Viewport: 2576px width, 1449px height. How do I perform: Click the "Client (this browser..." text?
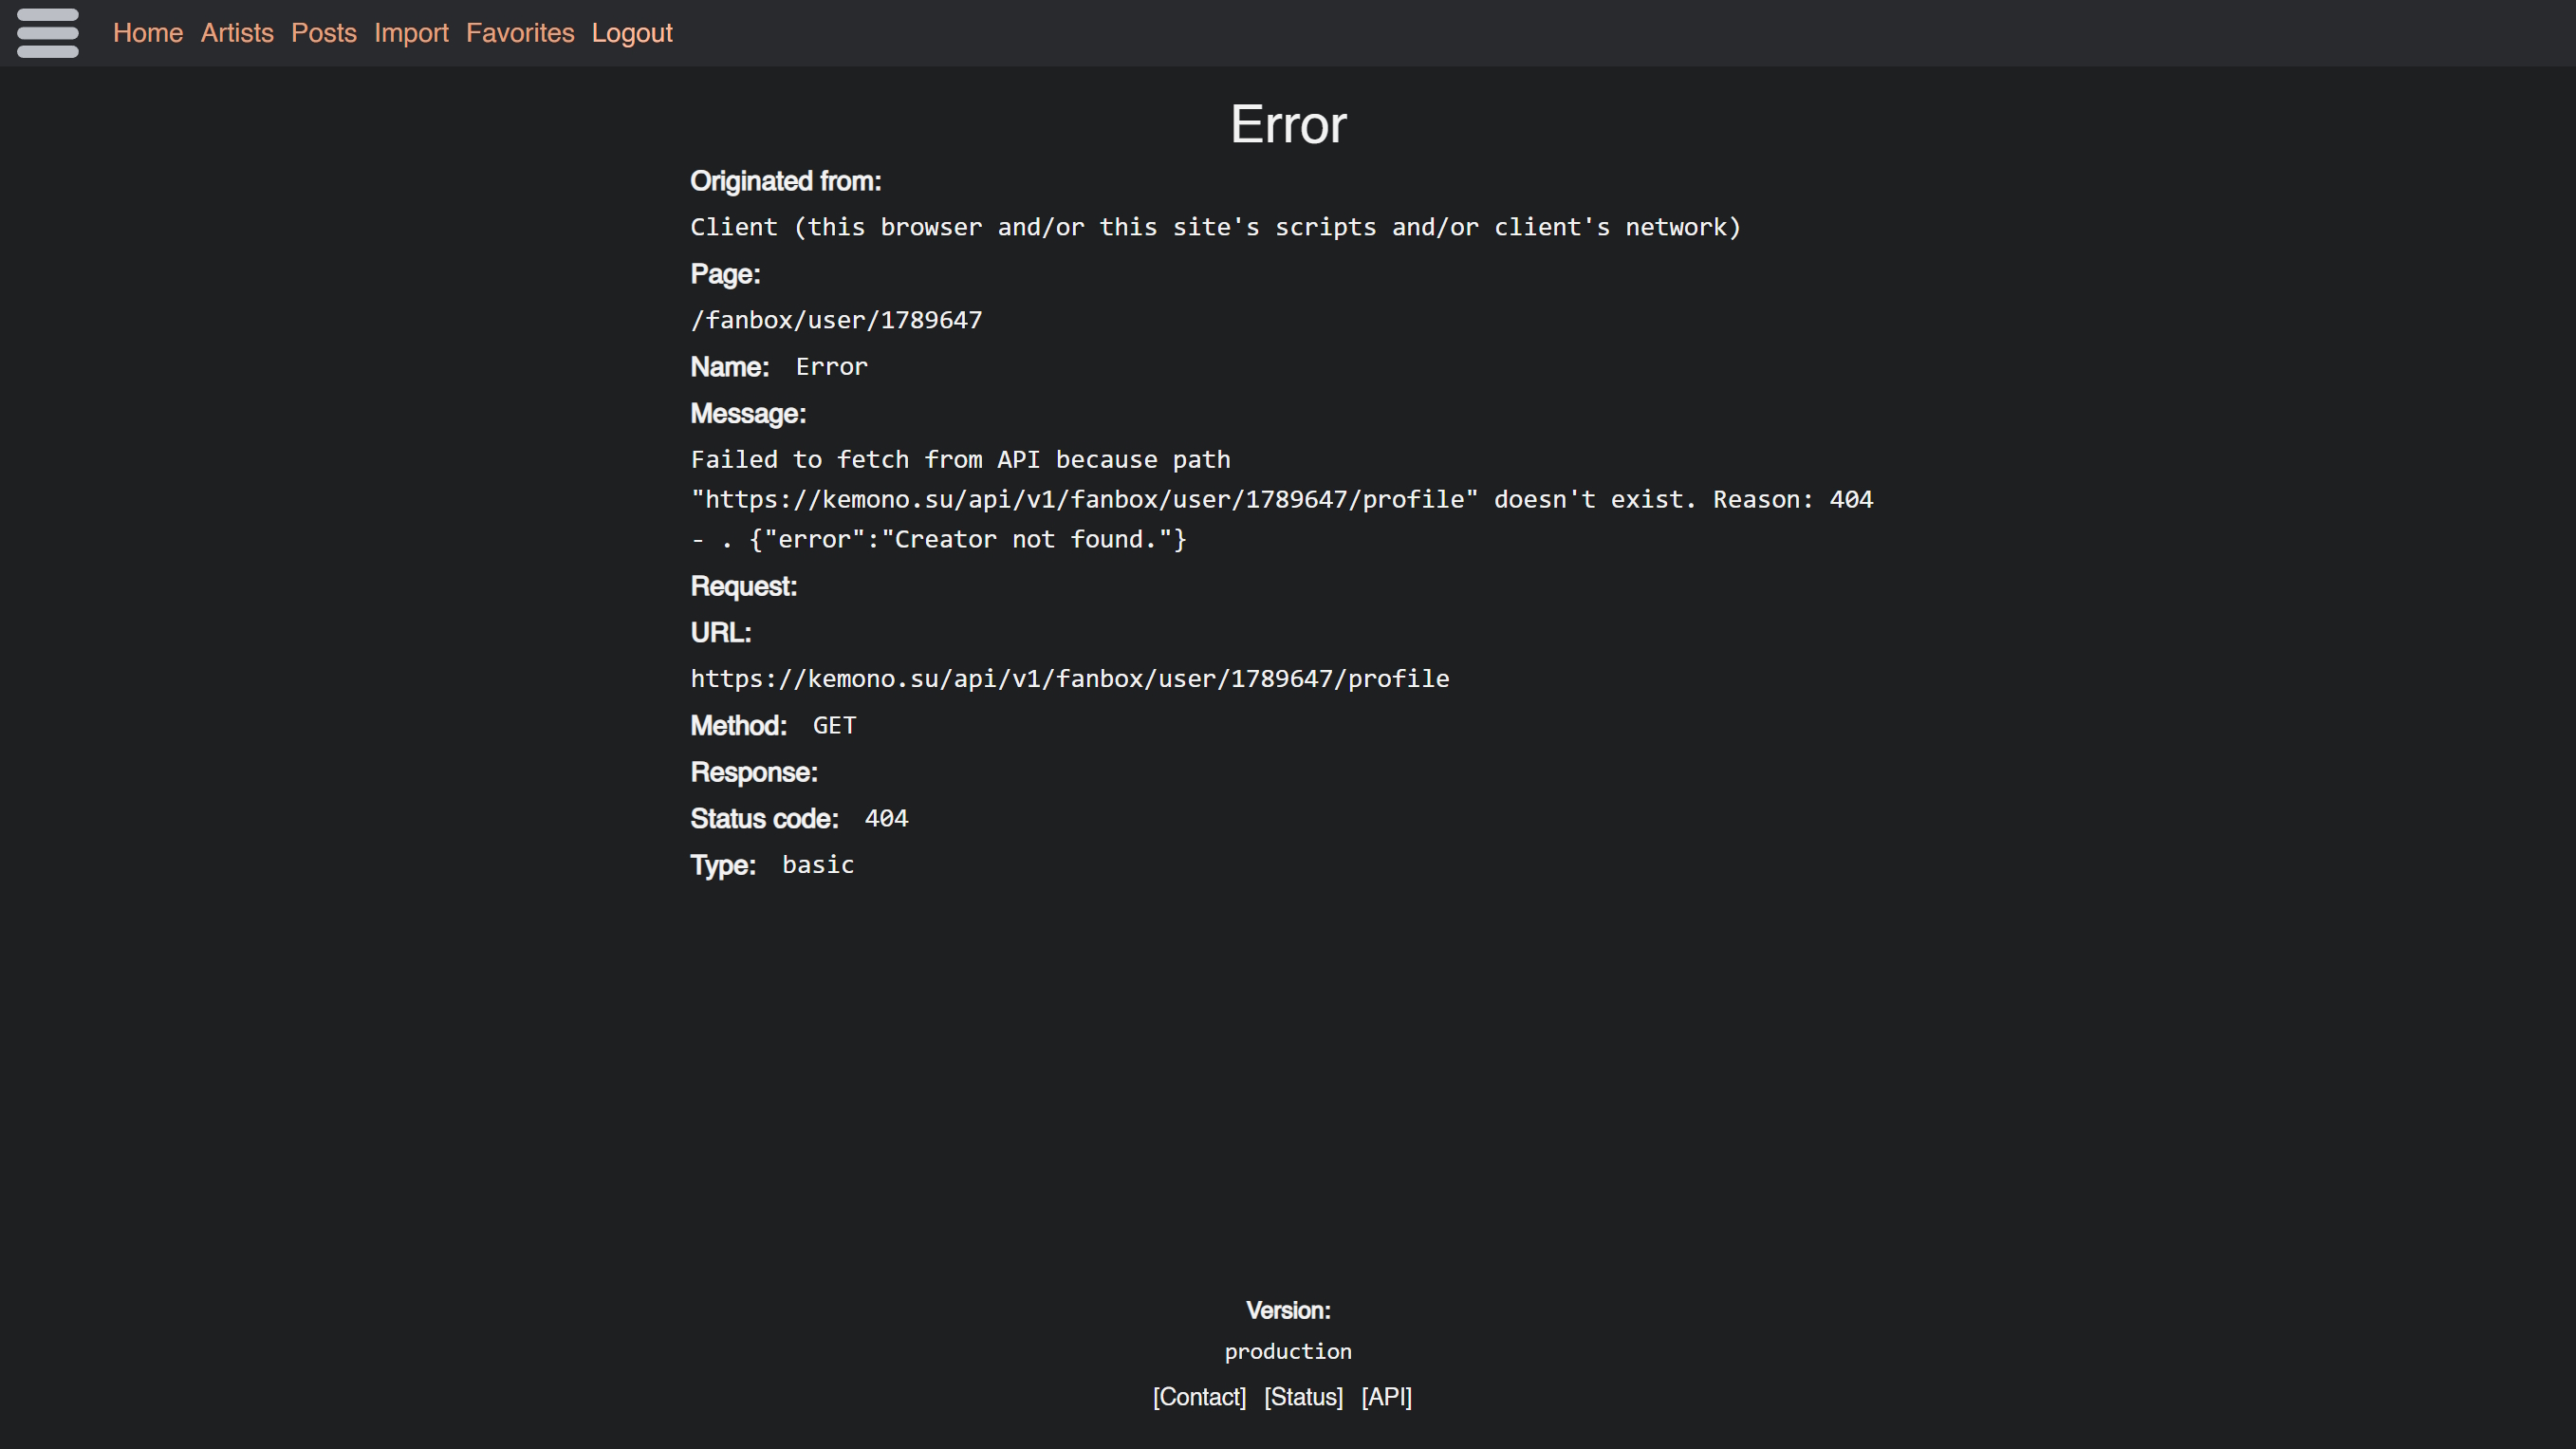point(1215,227)
